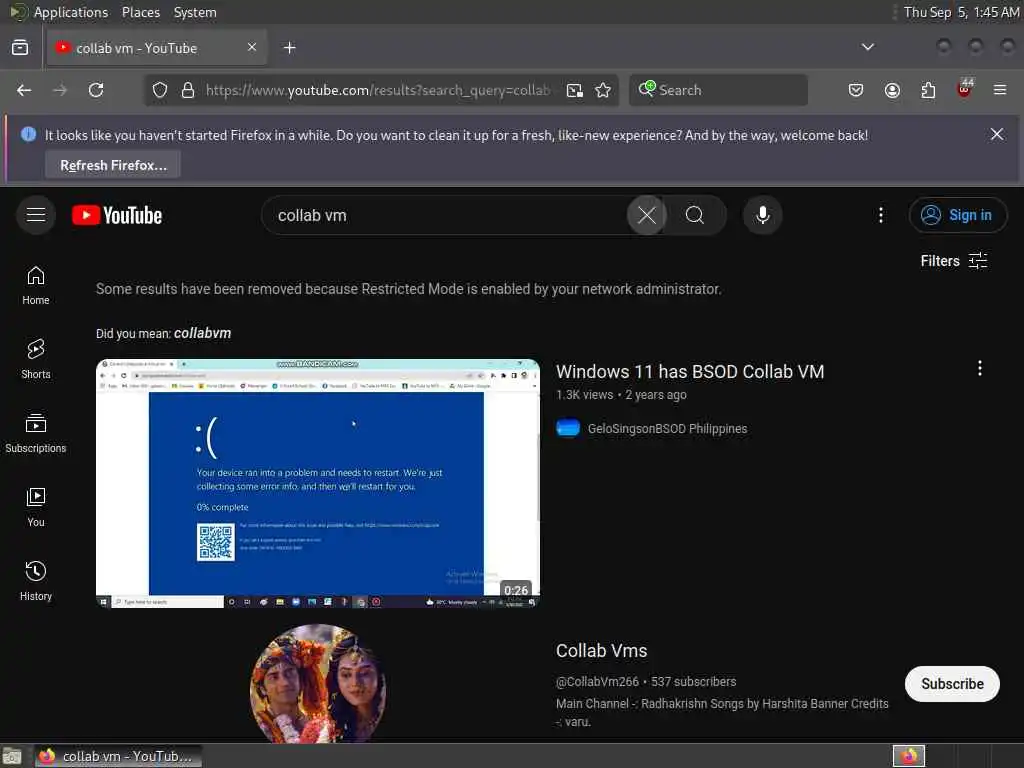Dismiss the Firefox refresh notification bar
The height and width of the screenshot is (768, 1024).
click(x=997, y=135)
